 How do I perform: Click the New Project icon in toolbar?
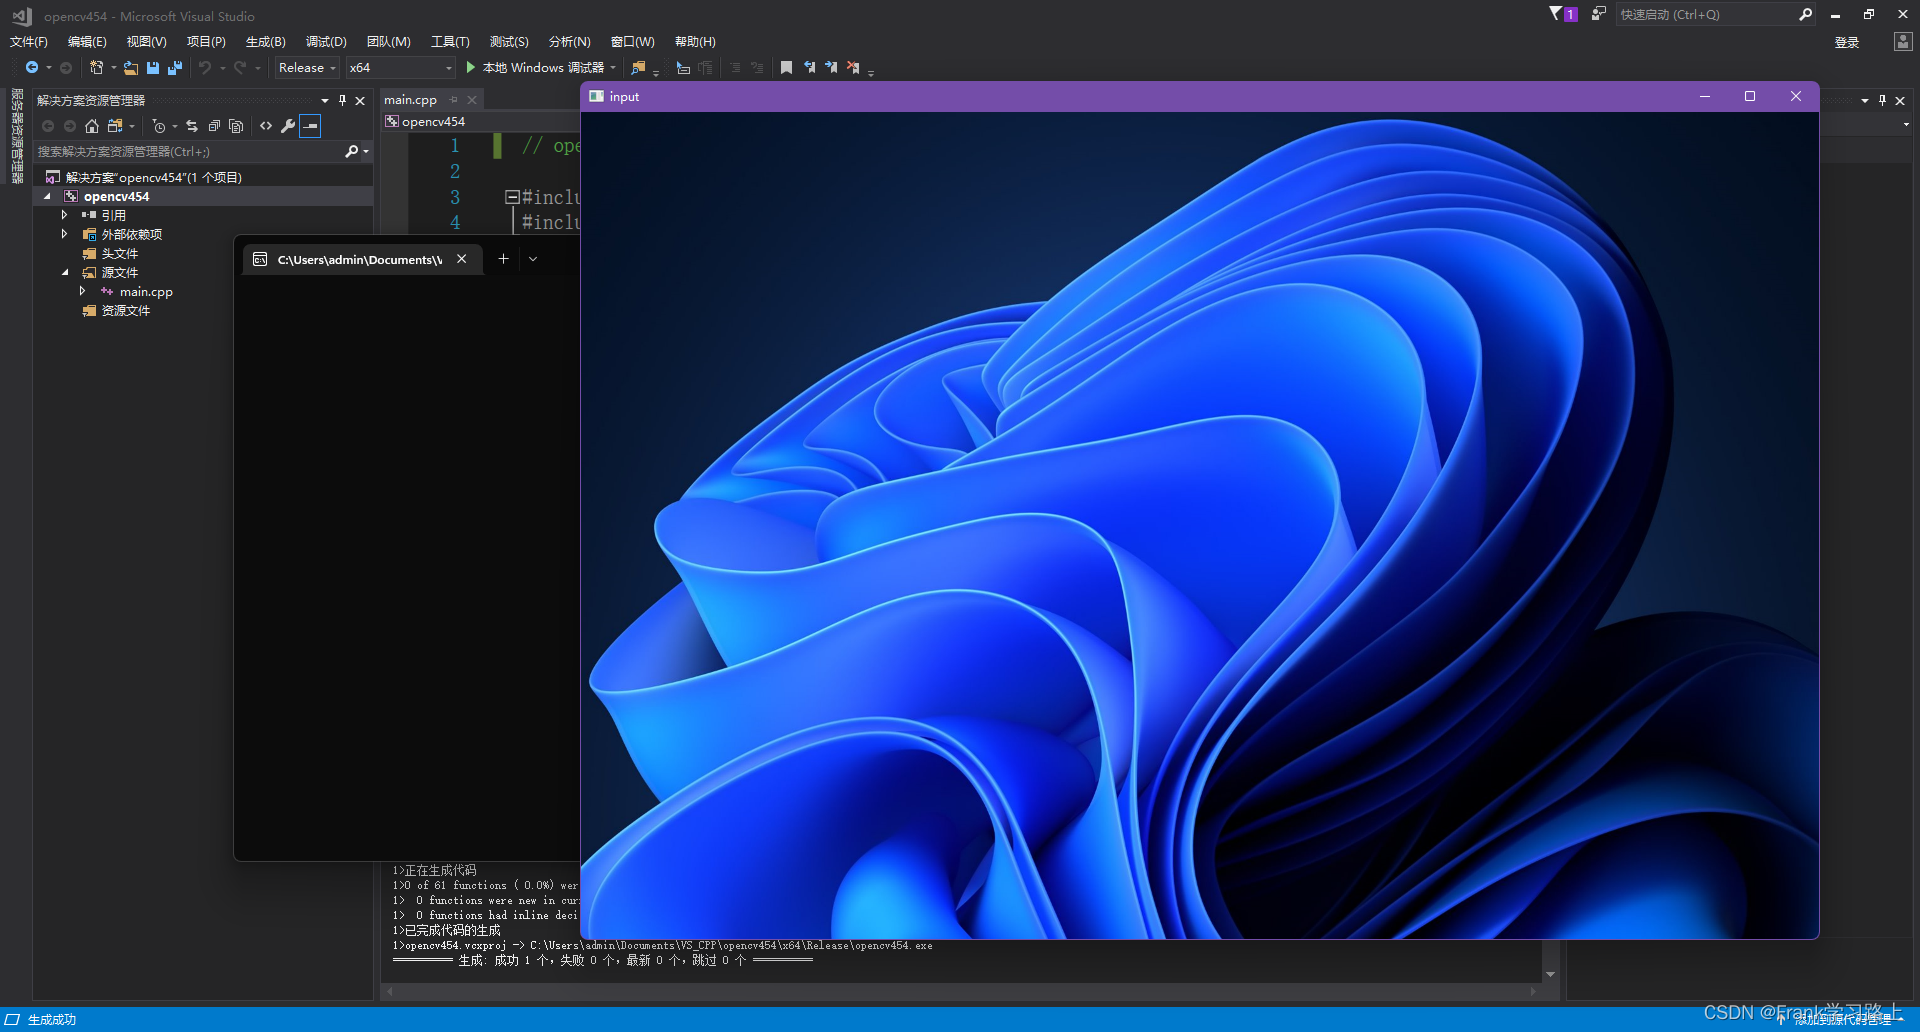tap(96, 68)
